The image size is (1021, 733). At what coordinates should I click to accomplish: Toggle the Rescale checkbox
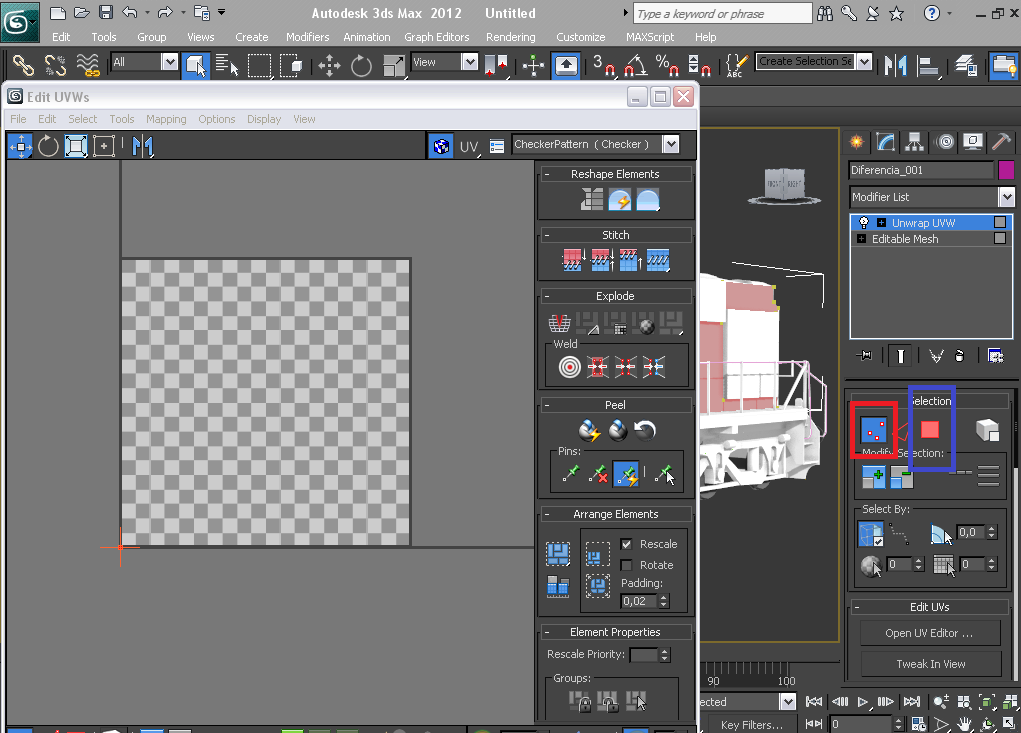tap(627, 544)
